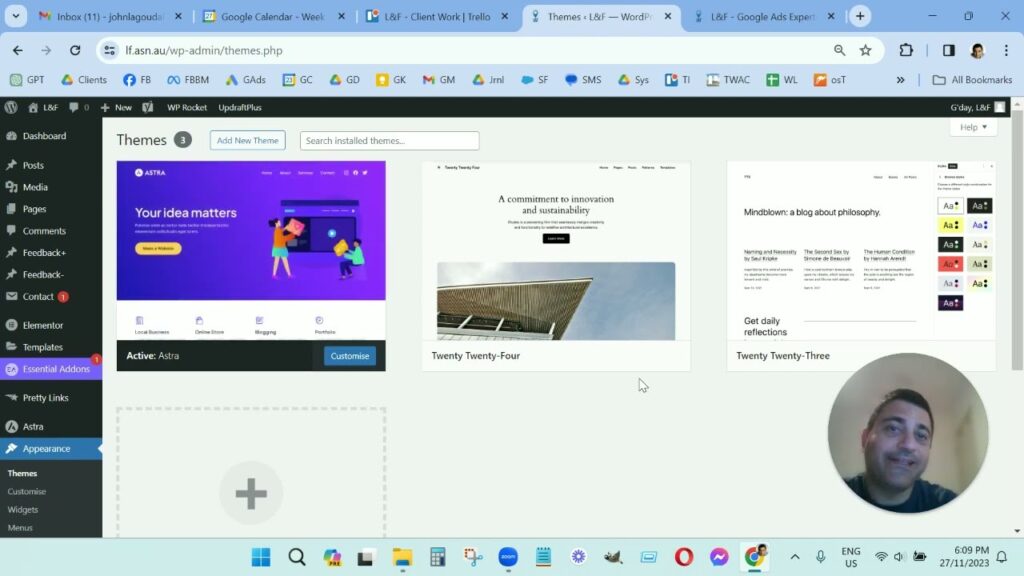Click the plus to add a new theme
This screenshot has height=576, width=1024.
(x=251, y=493)
